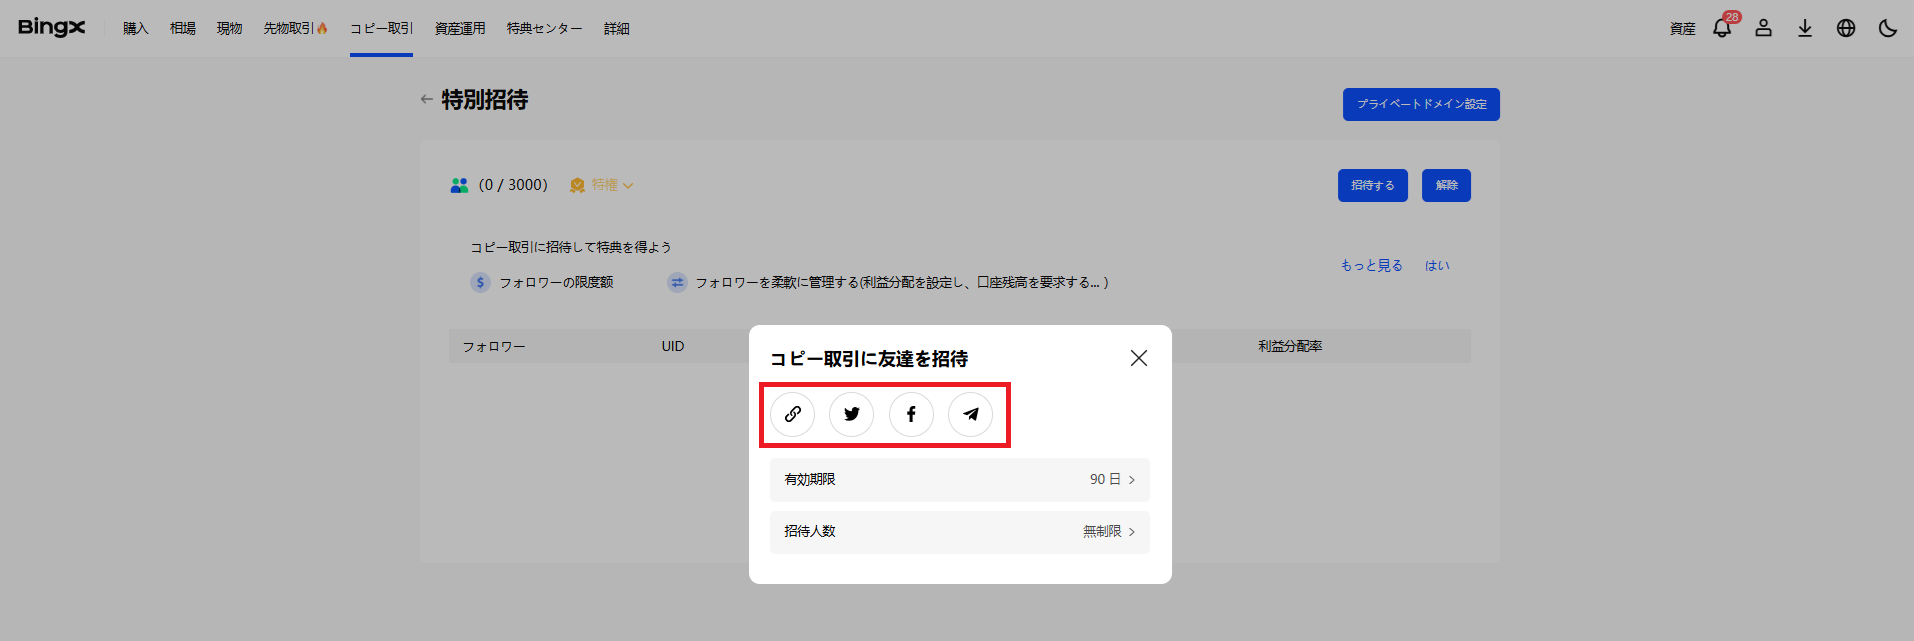Share invitation via Facebook icon

(x=911, y=414)
